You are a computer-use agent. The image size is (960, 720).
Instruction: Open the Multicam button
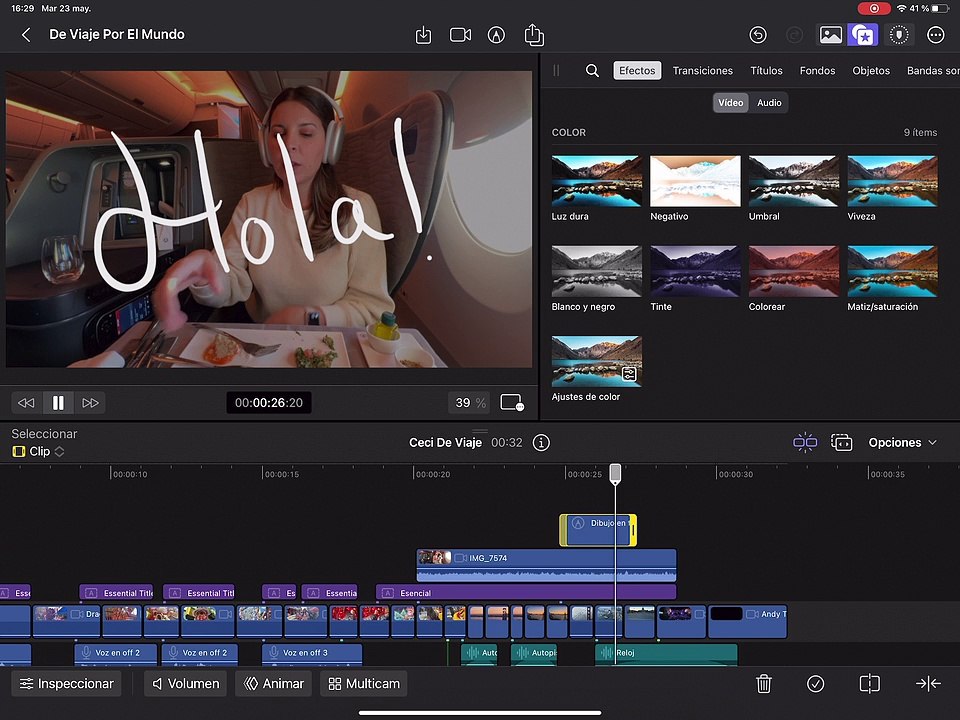click(364, 683)
